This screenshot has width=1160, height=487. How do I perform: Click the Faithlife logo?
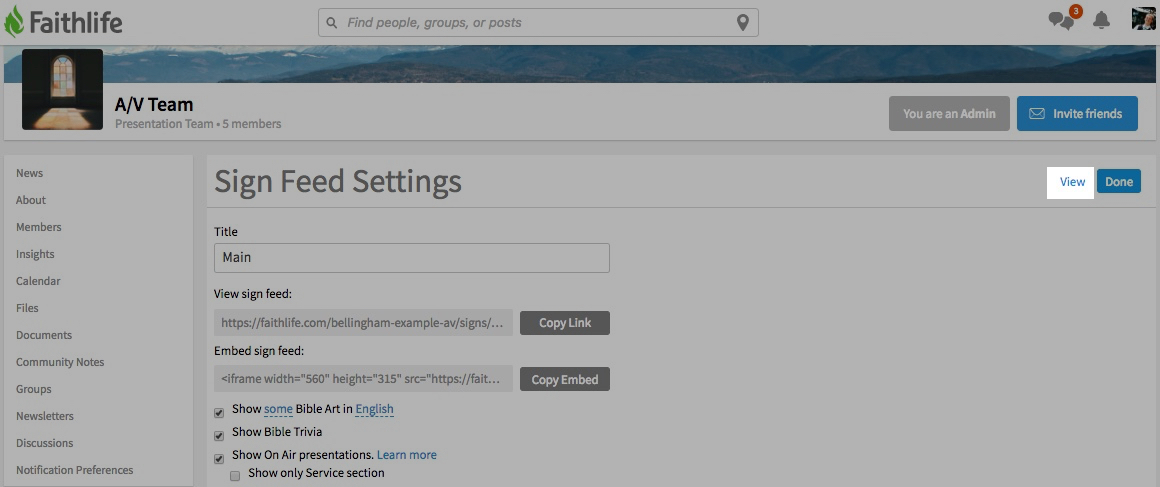tap(64, 22)
